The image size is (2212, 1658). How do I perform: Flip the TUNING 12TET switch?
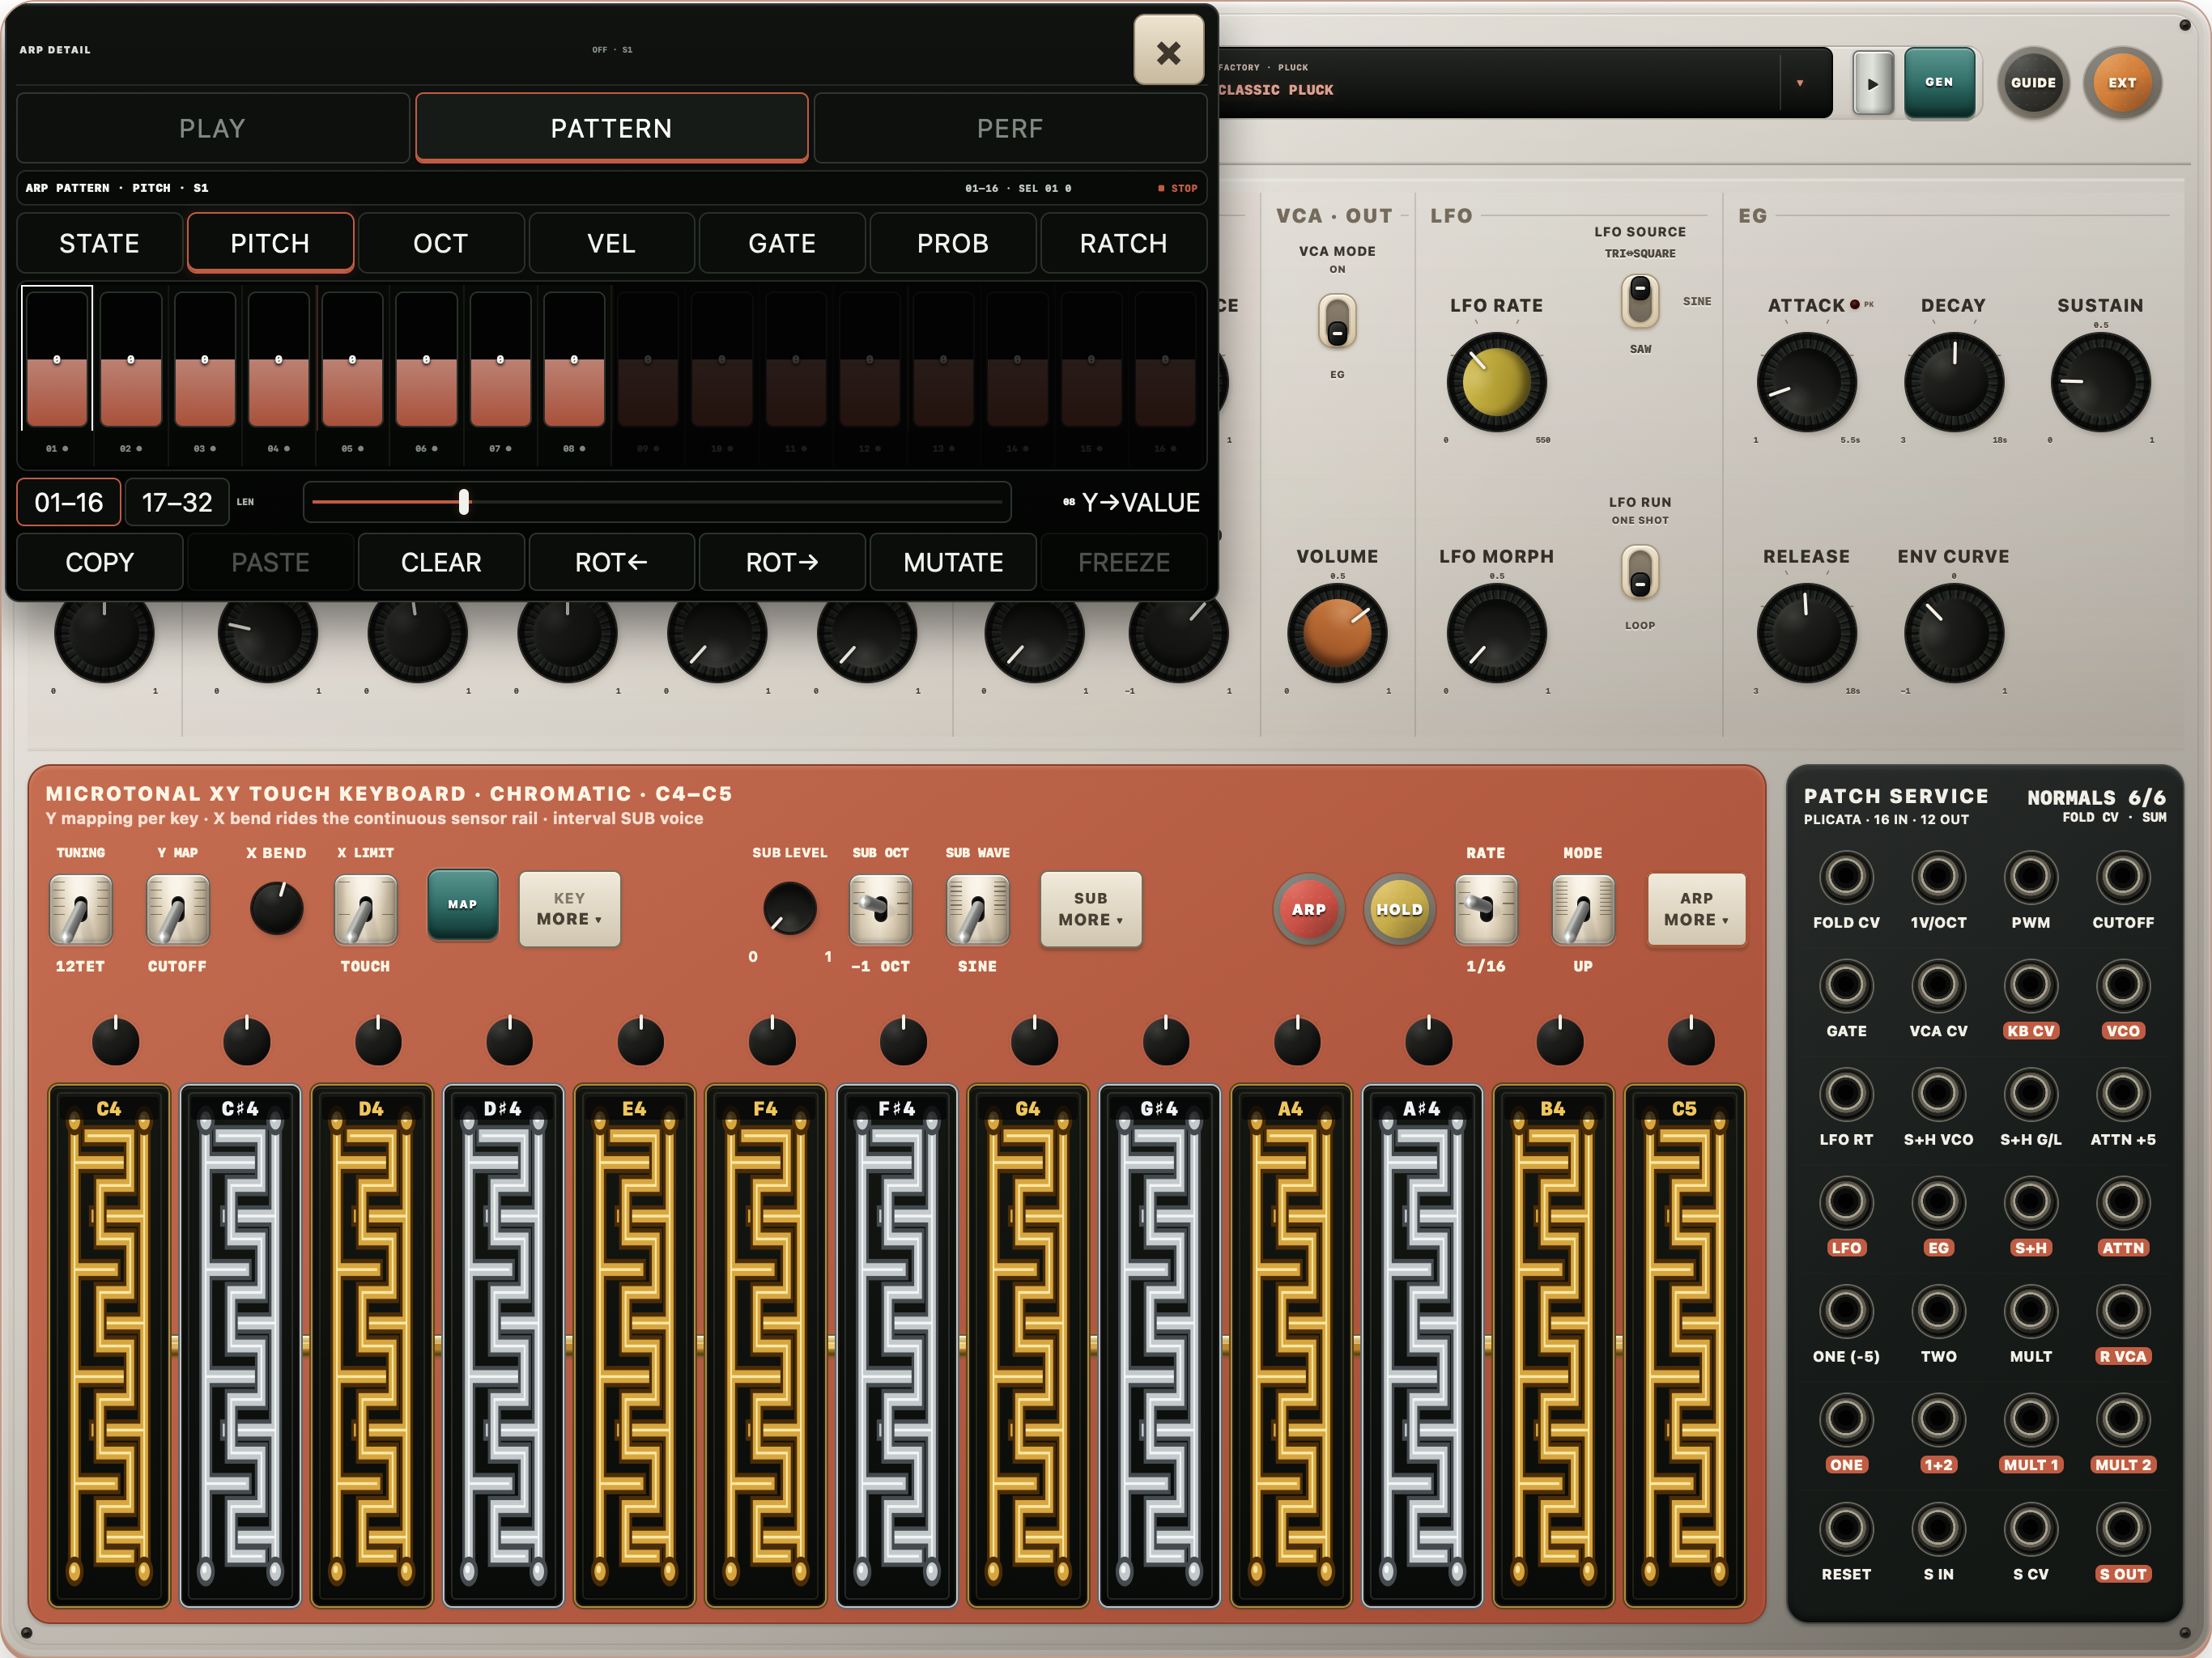click(x=80, y=909)
